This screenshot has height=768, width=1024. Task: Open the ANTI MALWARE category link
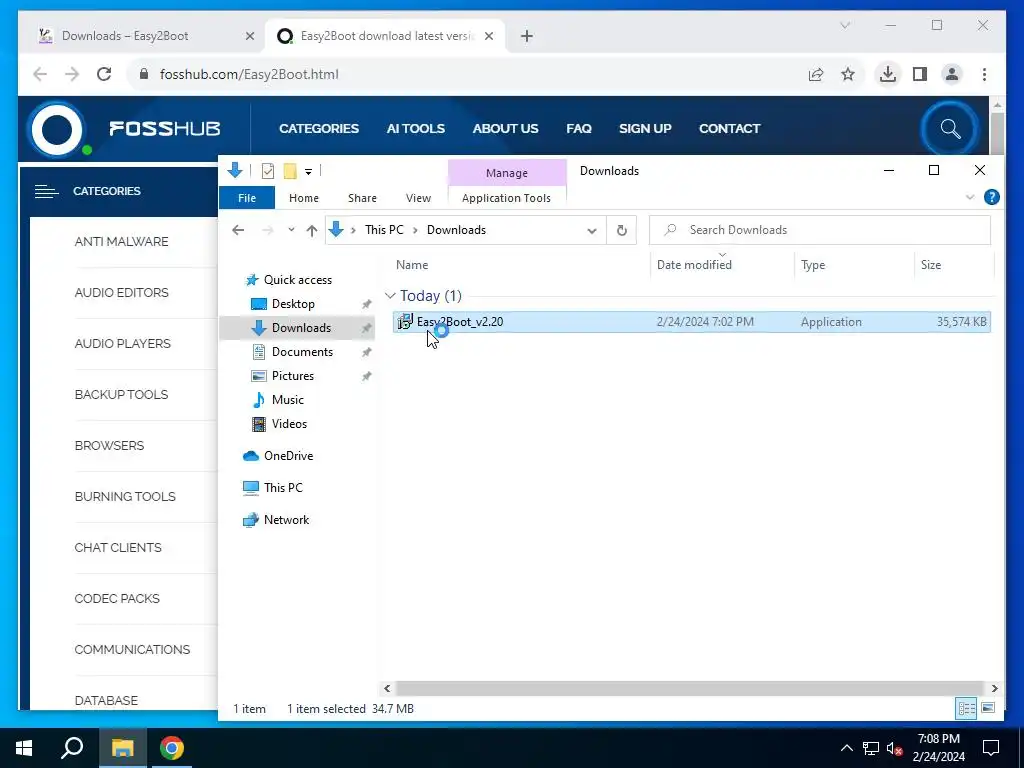(x=121, y=242)
